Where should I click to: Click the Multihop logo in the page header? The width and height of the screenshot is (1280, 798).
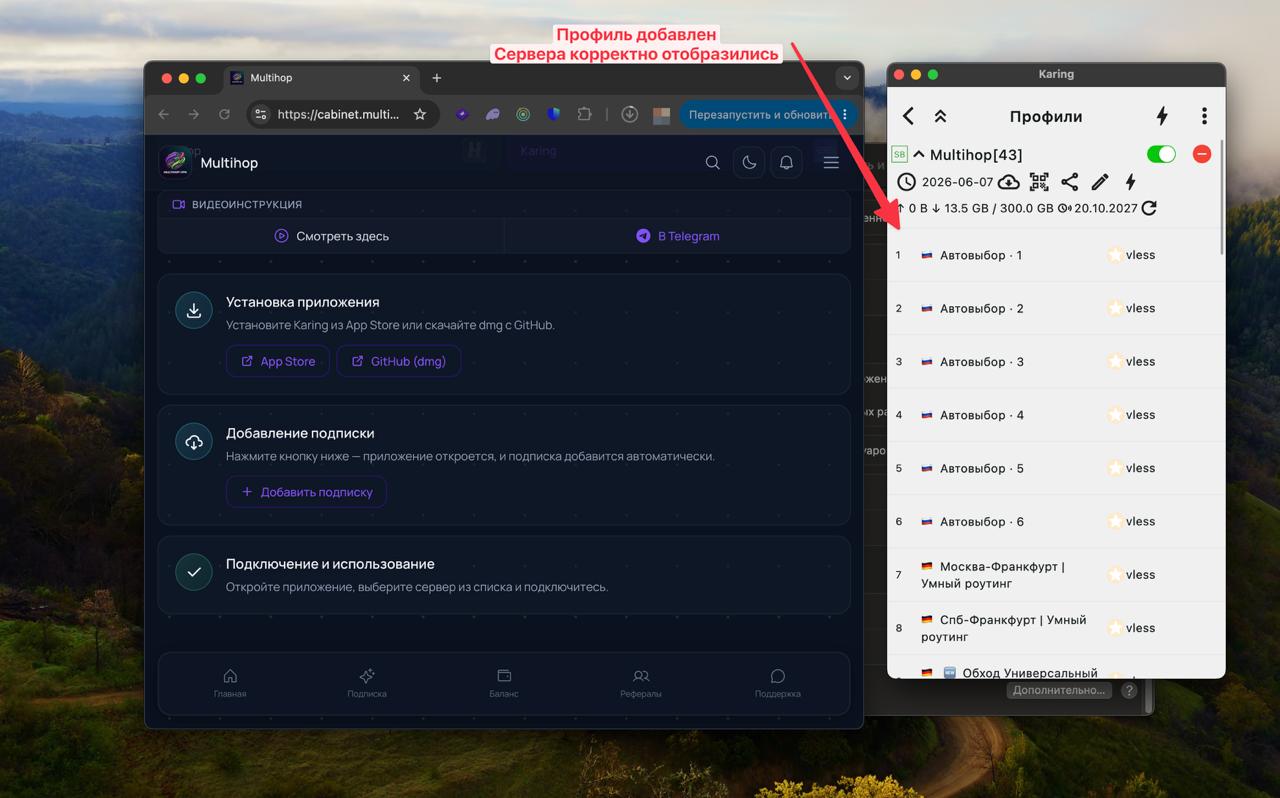176,163
